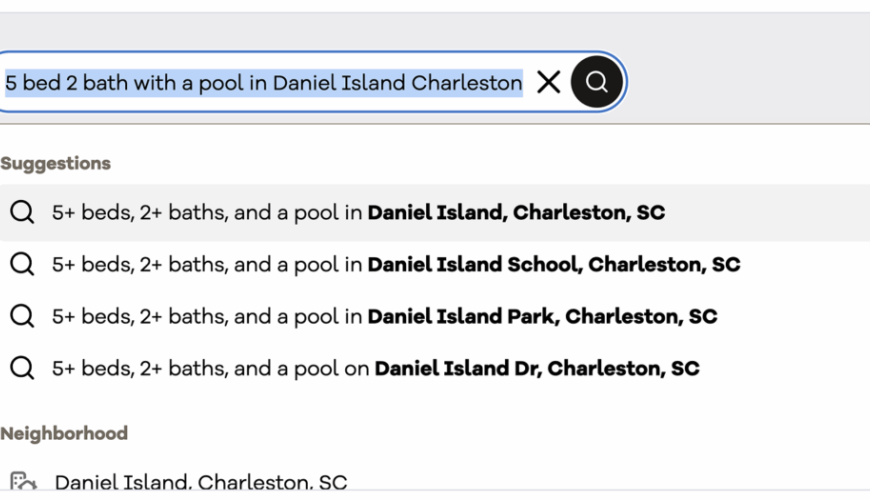Click bold "Daniel Island, Charleston, SC" in first suggestion
Viewport: 870px width, 500px height.
(x=516, y=213)
